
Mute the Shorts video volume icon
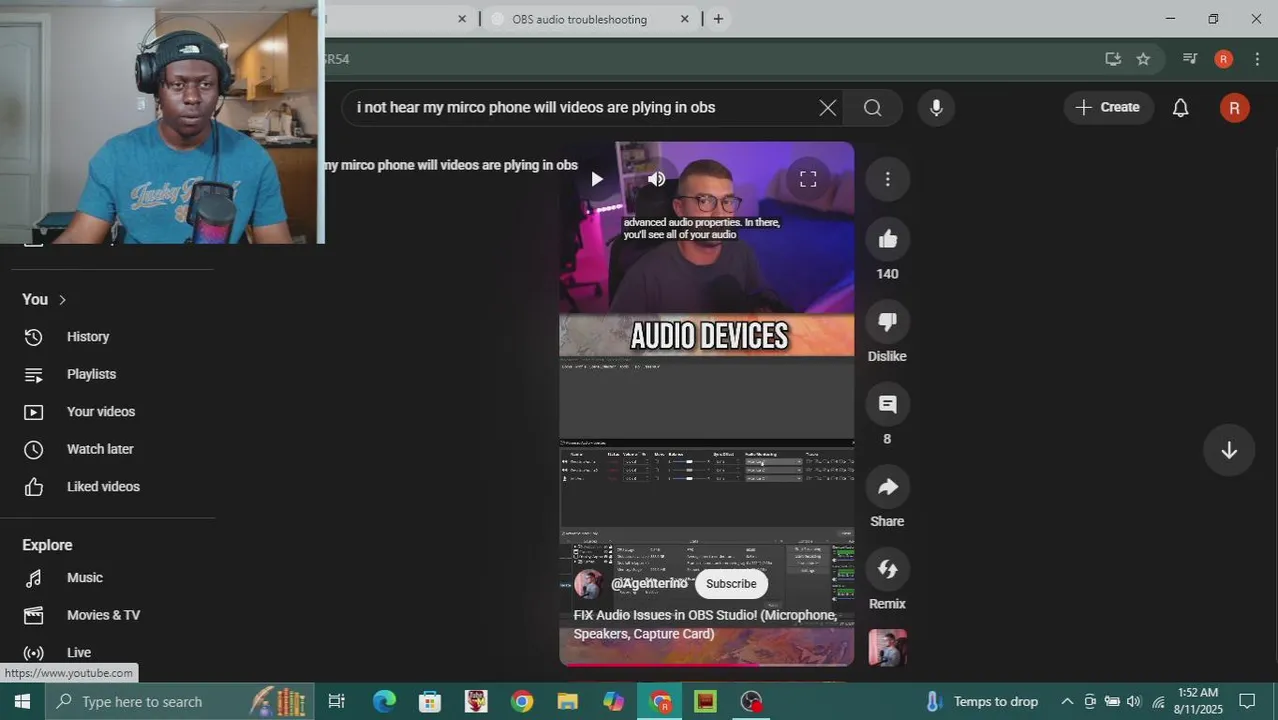pyautogui.click(x=656, y=179)
